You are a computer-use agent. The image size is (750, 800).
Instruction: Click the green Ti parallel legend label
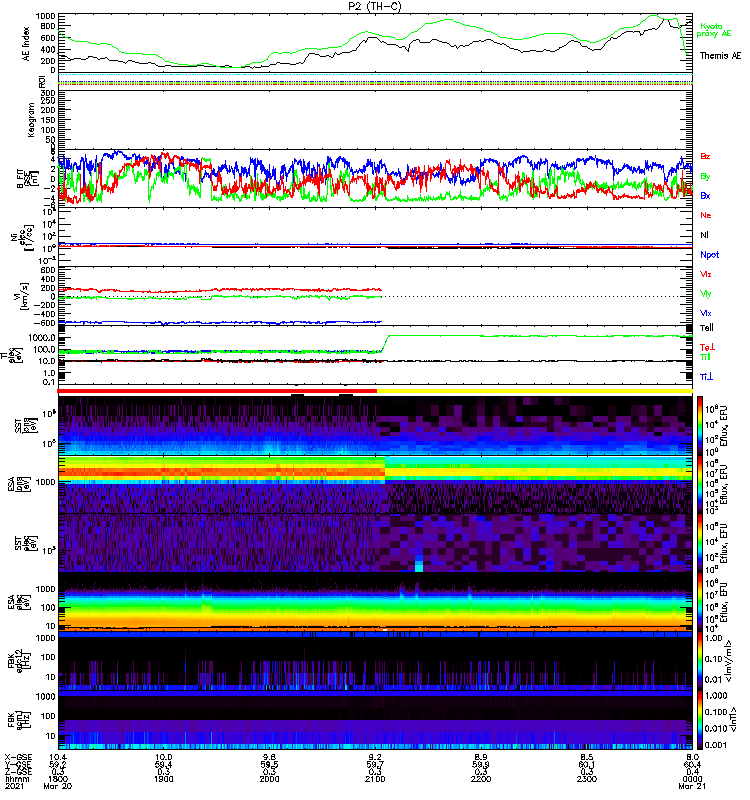click(705, 357)
